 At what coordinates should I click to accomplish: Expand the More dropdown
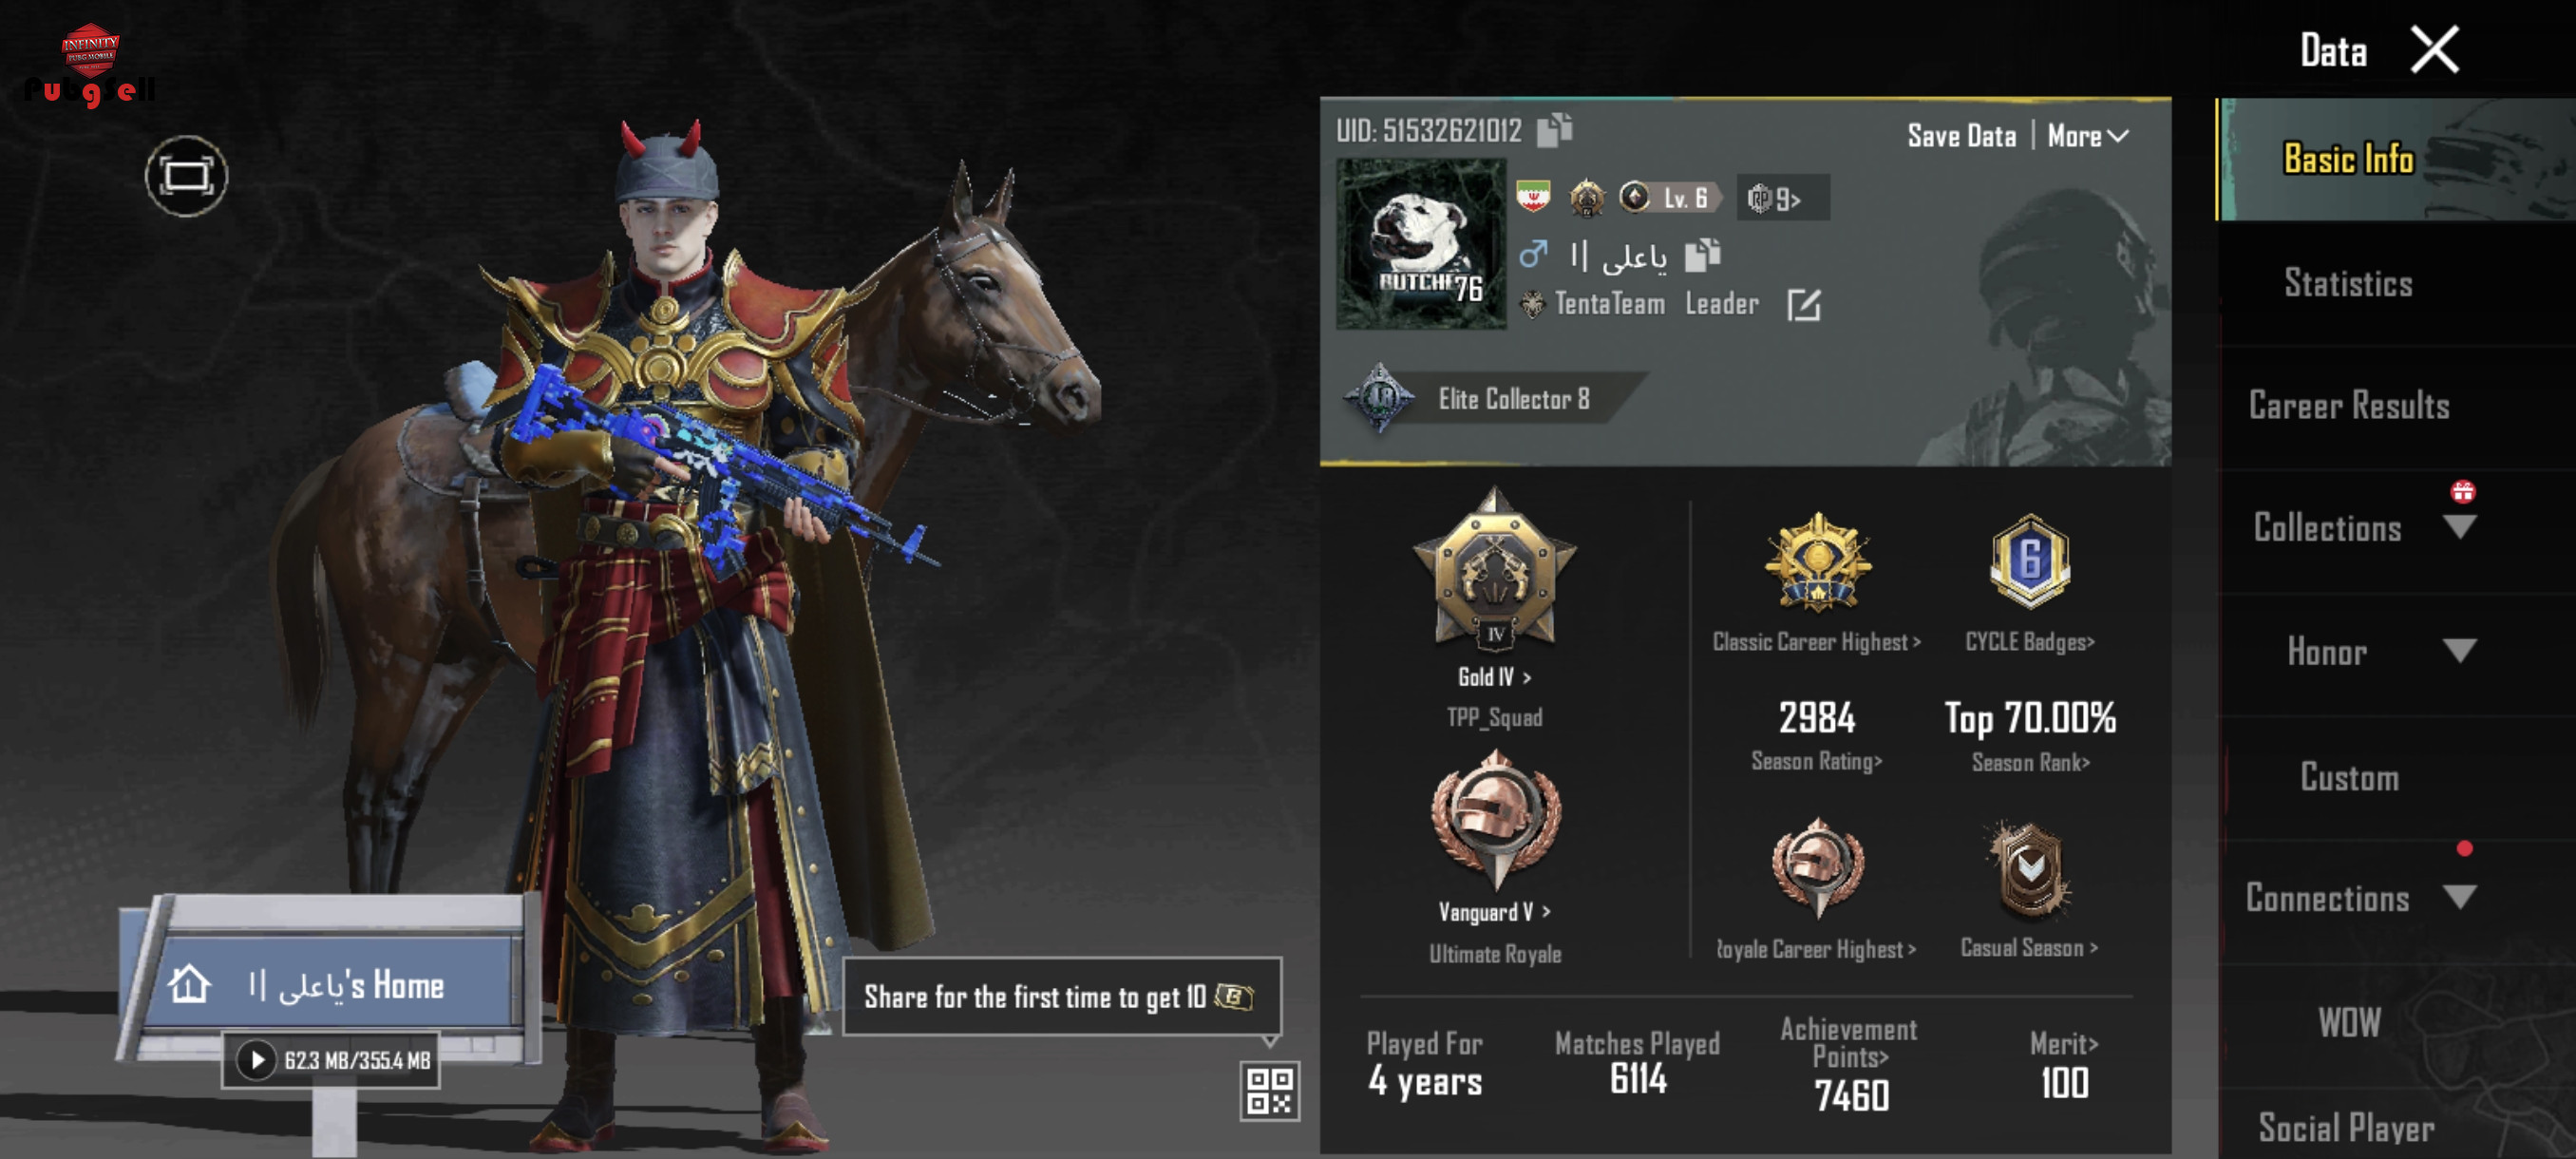(x=2088, y=137)
